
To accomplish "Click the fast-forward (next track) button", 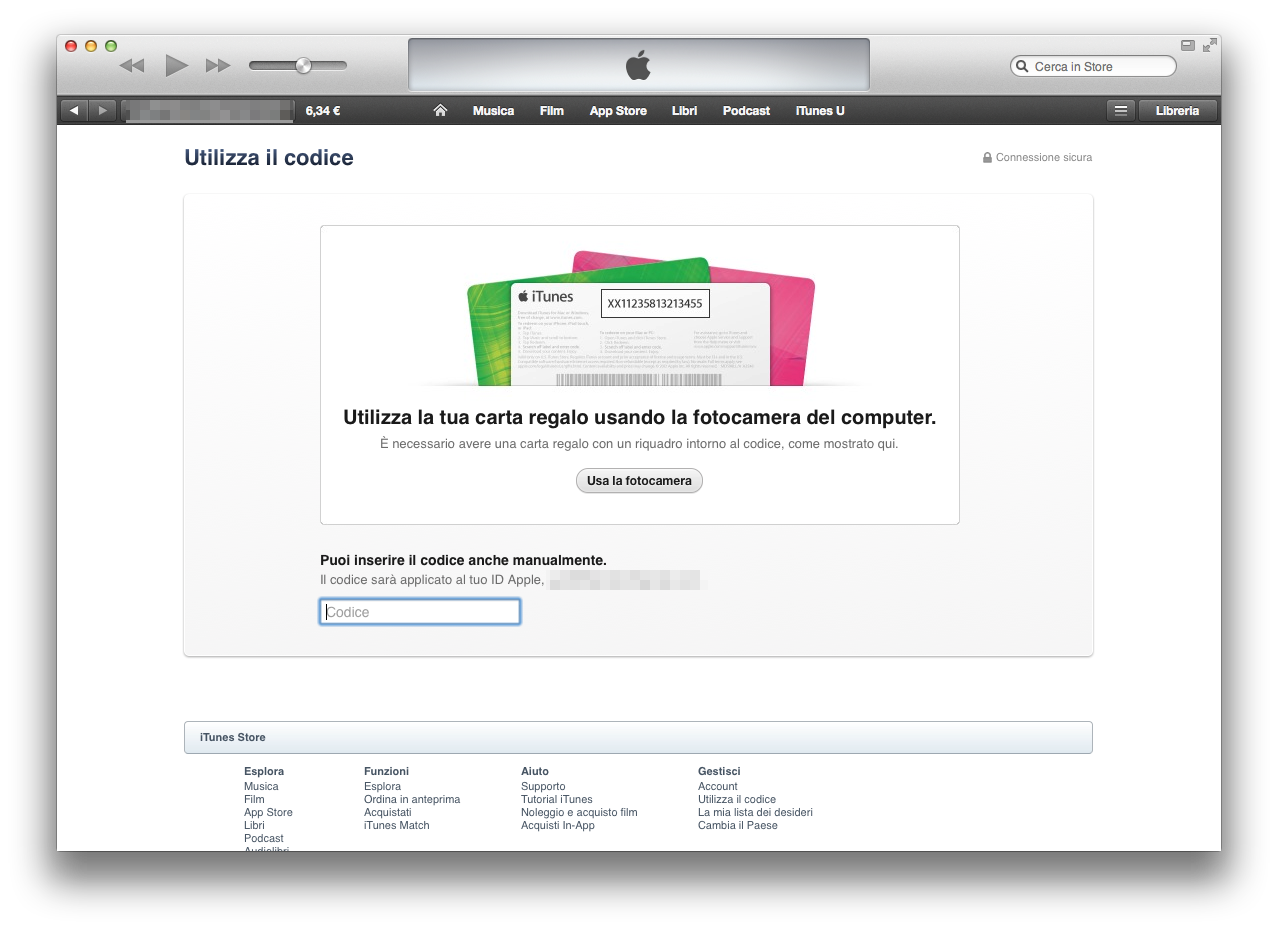I will coord(218,66).
